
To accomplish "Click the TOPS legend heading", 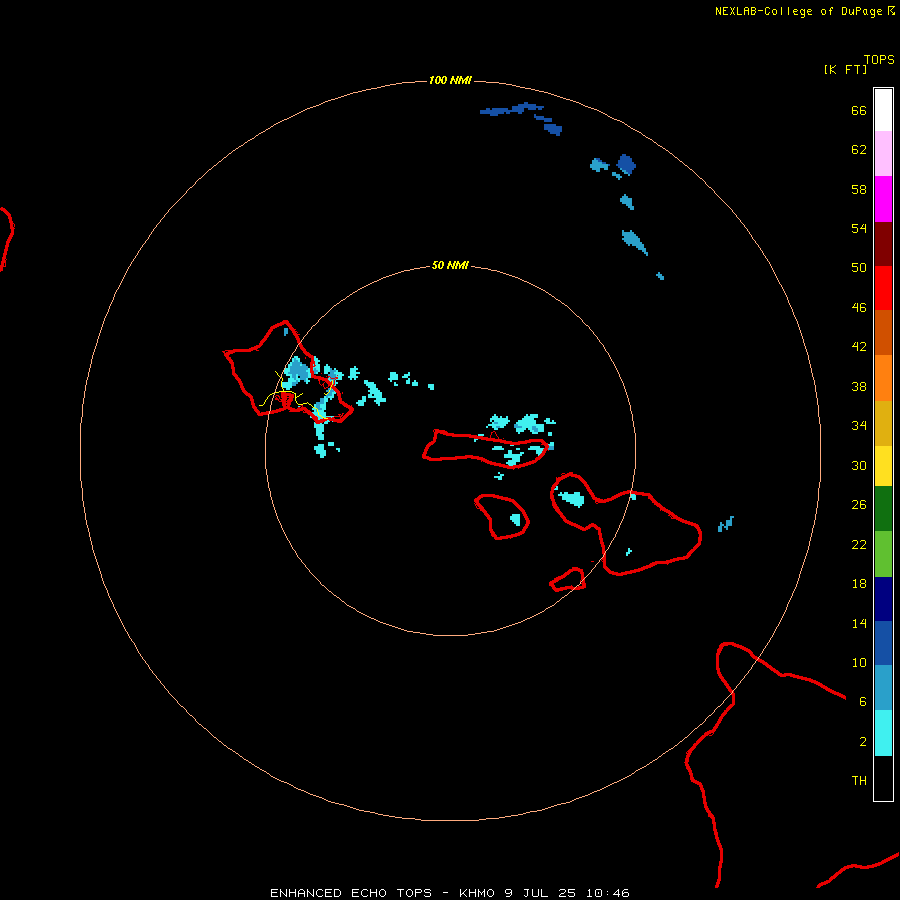I will pos(879,60).
